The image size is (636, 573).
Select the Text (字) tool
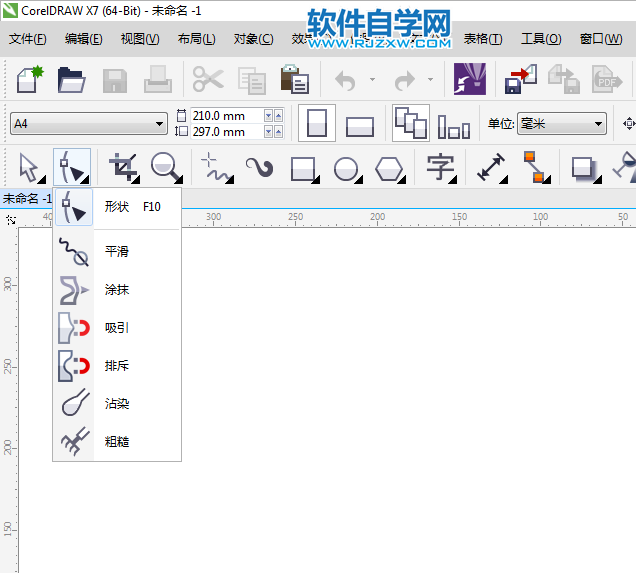pyautogui.click(x=440, y=167)
